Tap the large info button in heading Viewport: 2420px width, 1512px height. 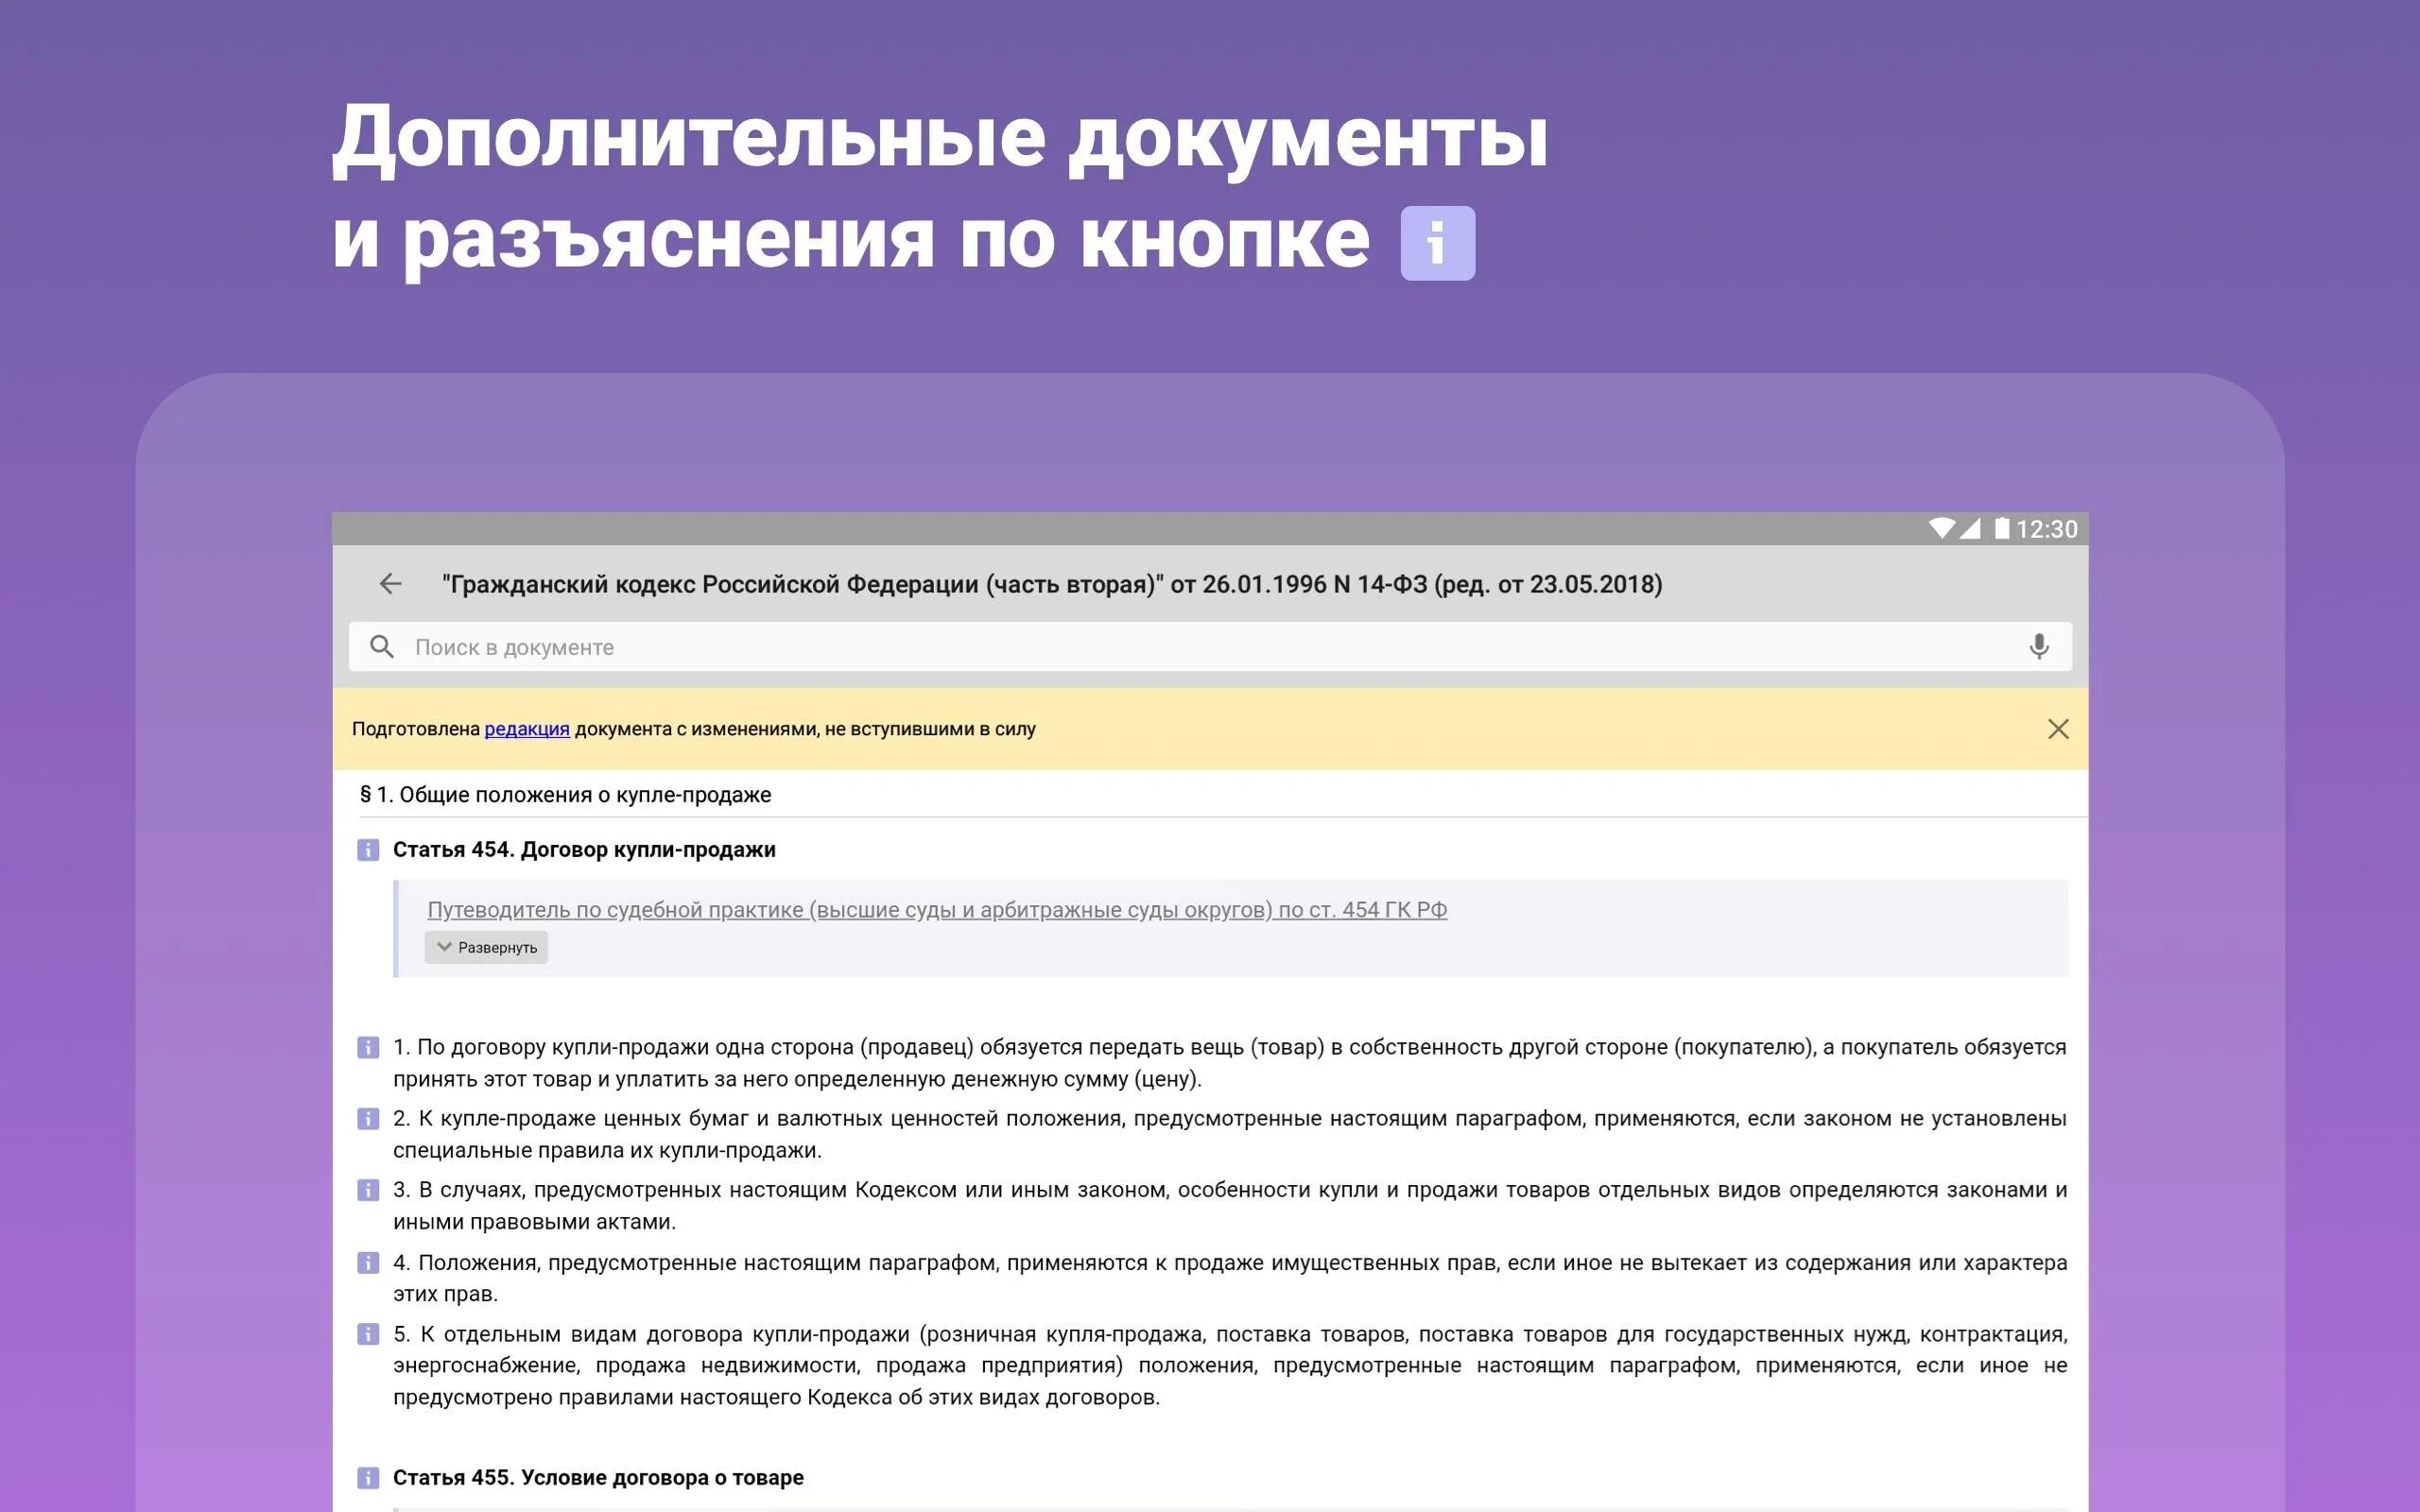[x=1437, y=243]
